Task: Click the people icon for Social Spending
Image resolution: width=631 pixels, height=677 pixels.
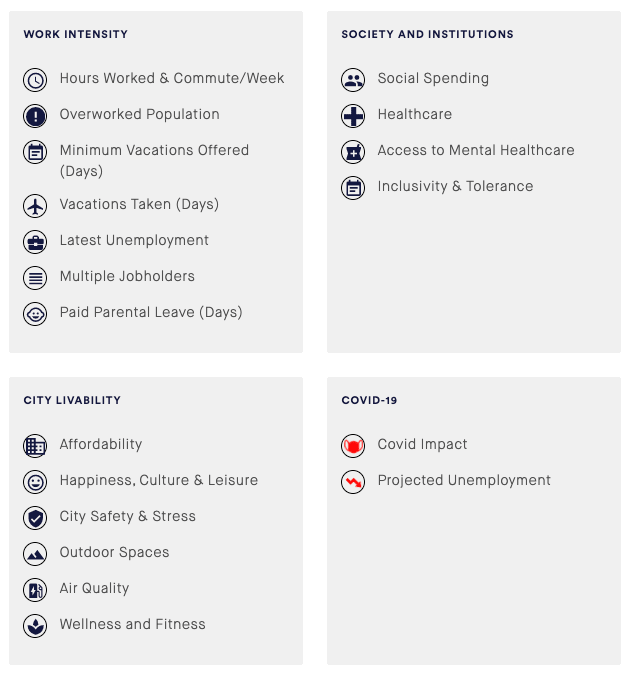Action: [x=353, y=80]
